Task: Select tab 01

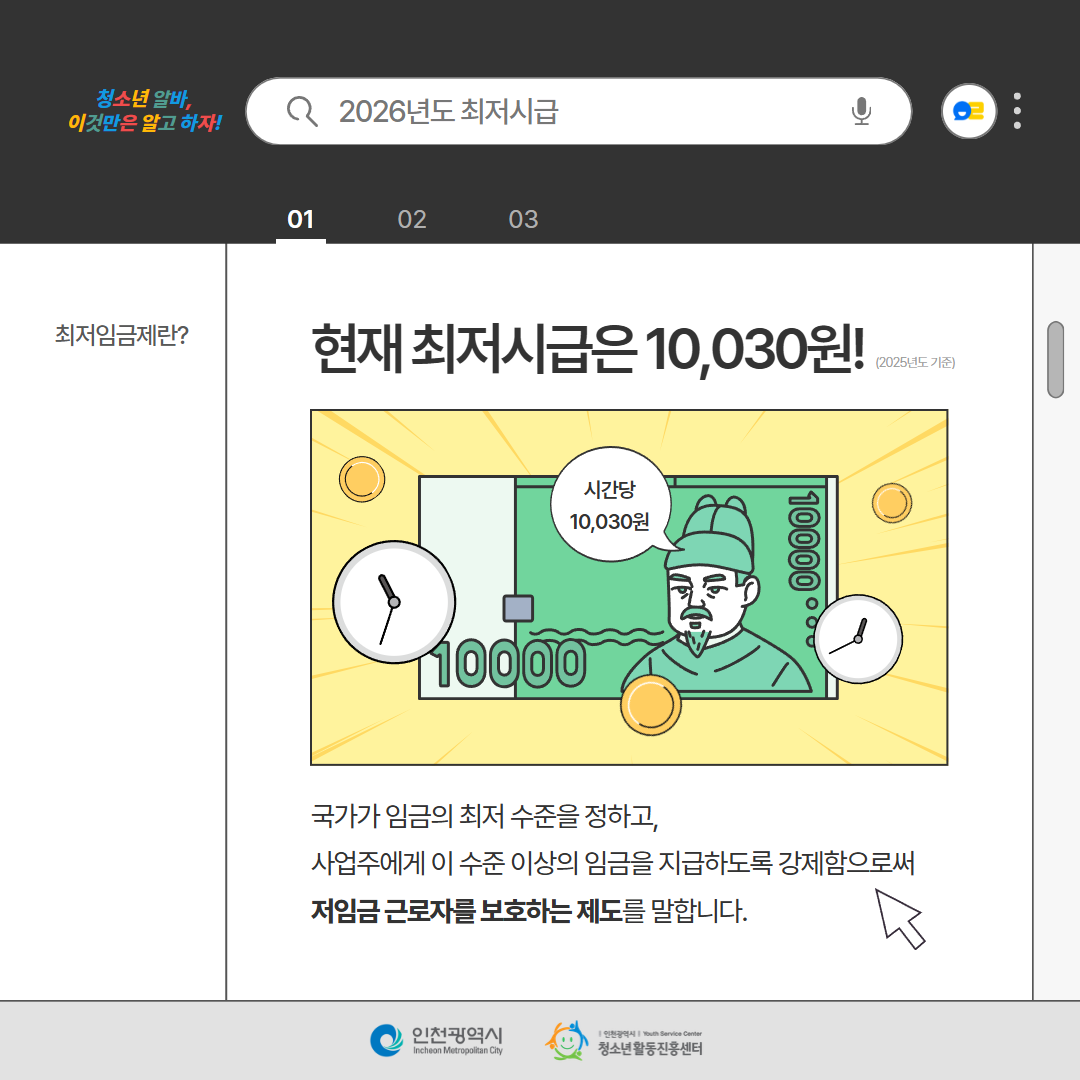Action: 300,219
